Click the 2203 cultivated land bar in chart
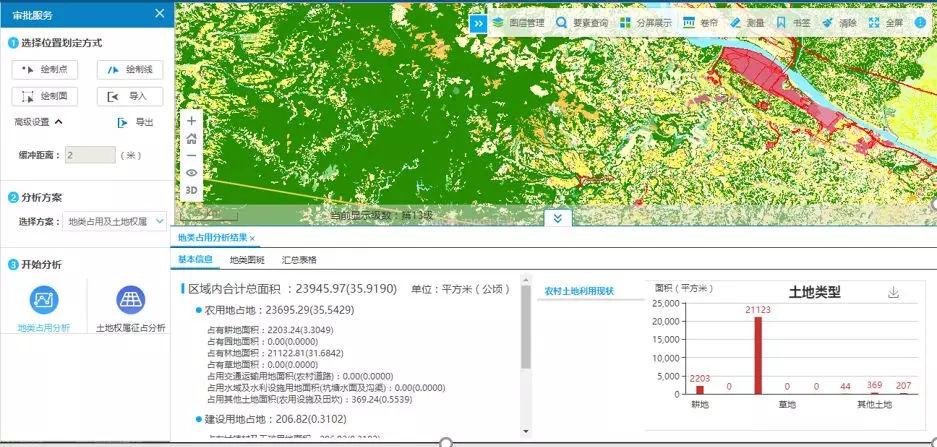The image size is (937, 447). 700,390
